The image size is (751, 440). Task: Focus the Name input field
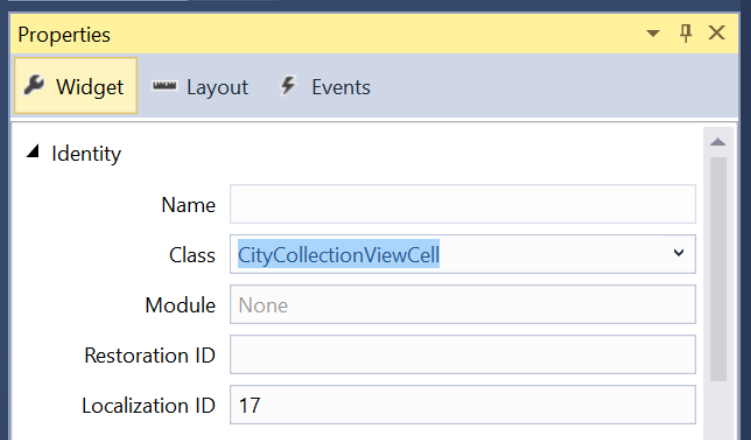463,204
